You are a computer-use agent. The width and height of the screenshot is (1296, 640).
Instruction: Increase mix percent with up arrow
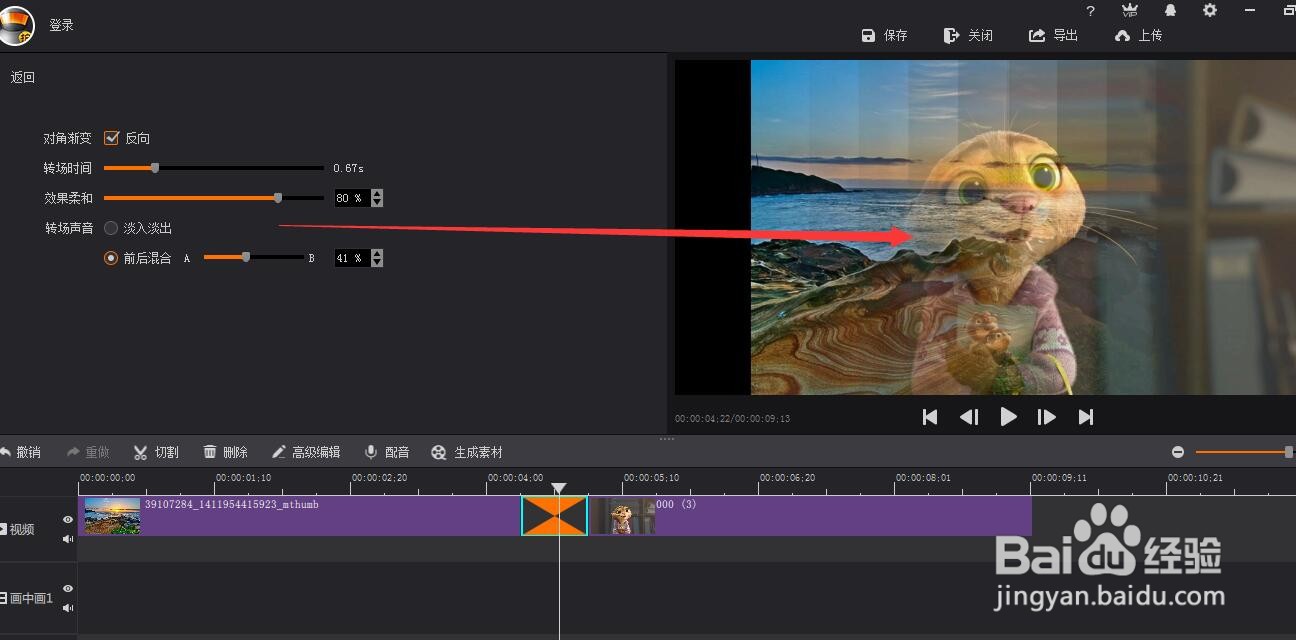[377, 254]
